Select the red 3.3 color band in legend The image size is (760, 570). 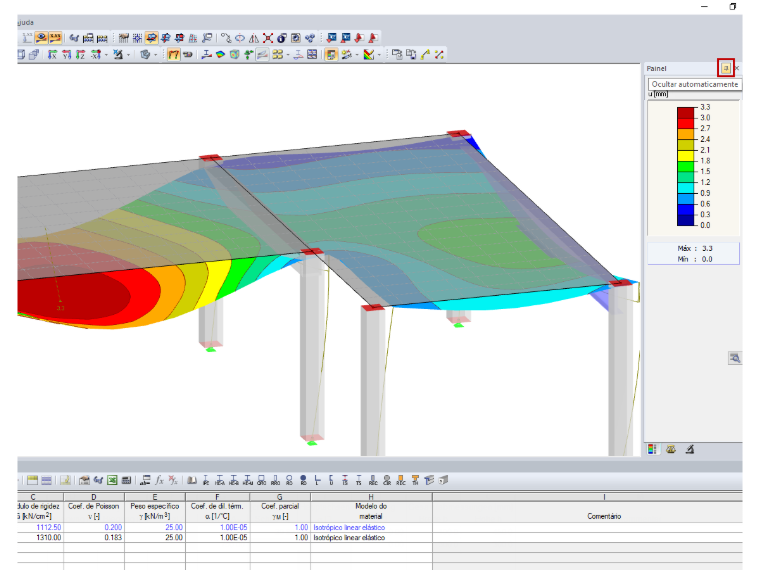(685, 112)
